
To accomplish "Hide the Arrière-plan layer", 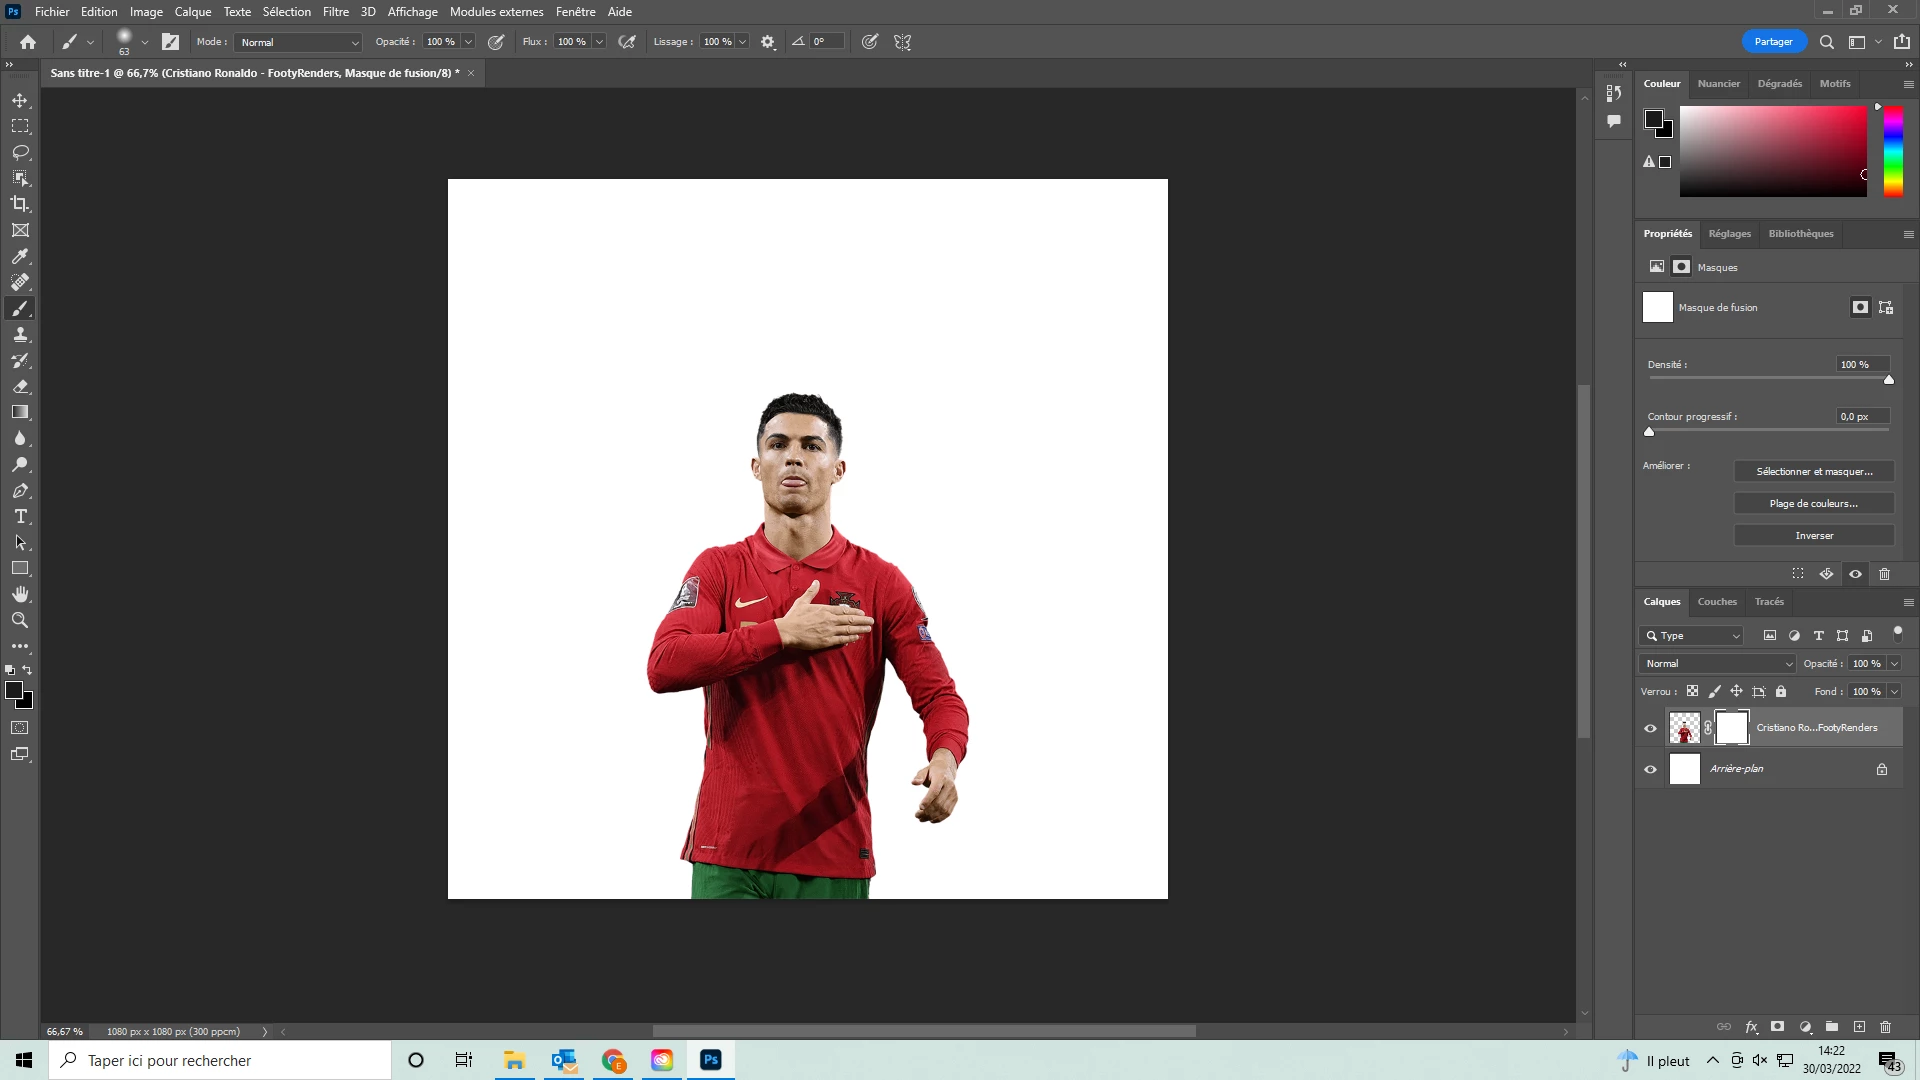I will (1650, 769).
